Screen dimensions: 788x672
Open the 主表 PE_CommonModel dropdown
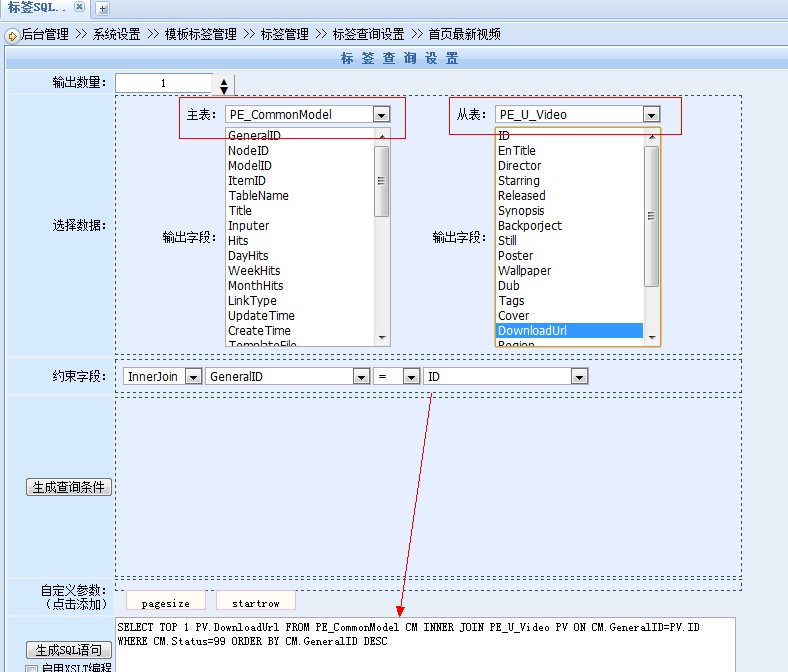381,115
